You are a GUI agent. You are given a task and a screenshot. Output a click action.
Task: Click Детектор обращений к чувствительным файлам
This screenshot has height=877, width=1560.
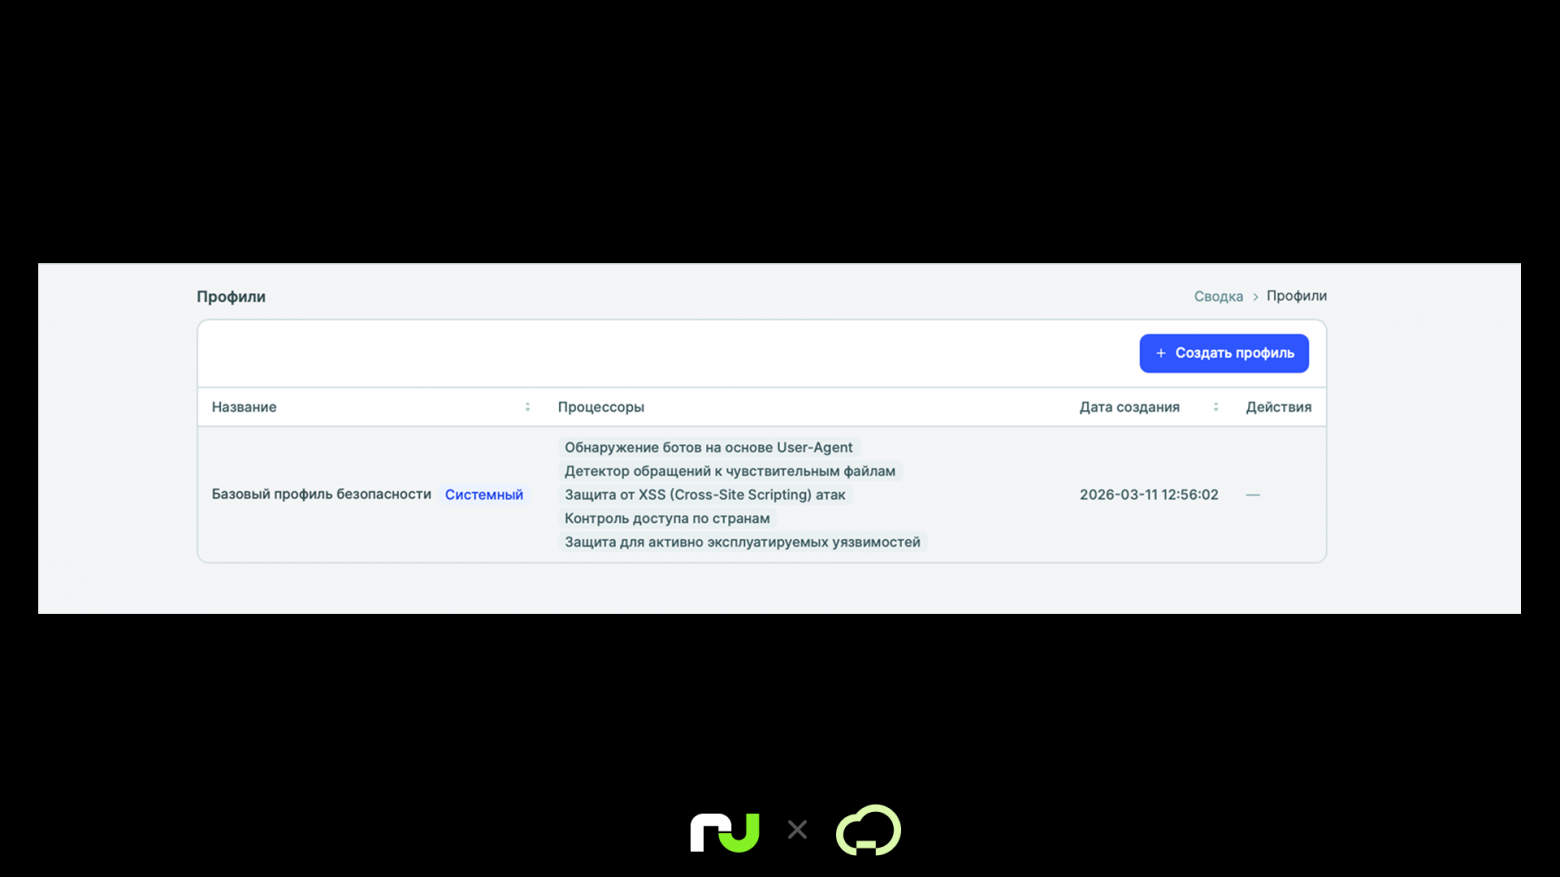coord(730,471)
